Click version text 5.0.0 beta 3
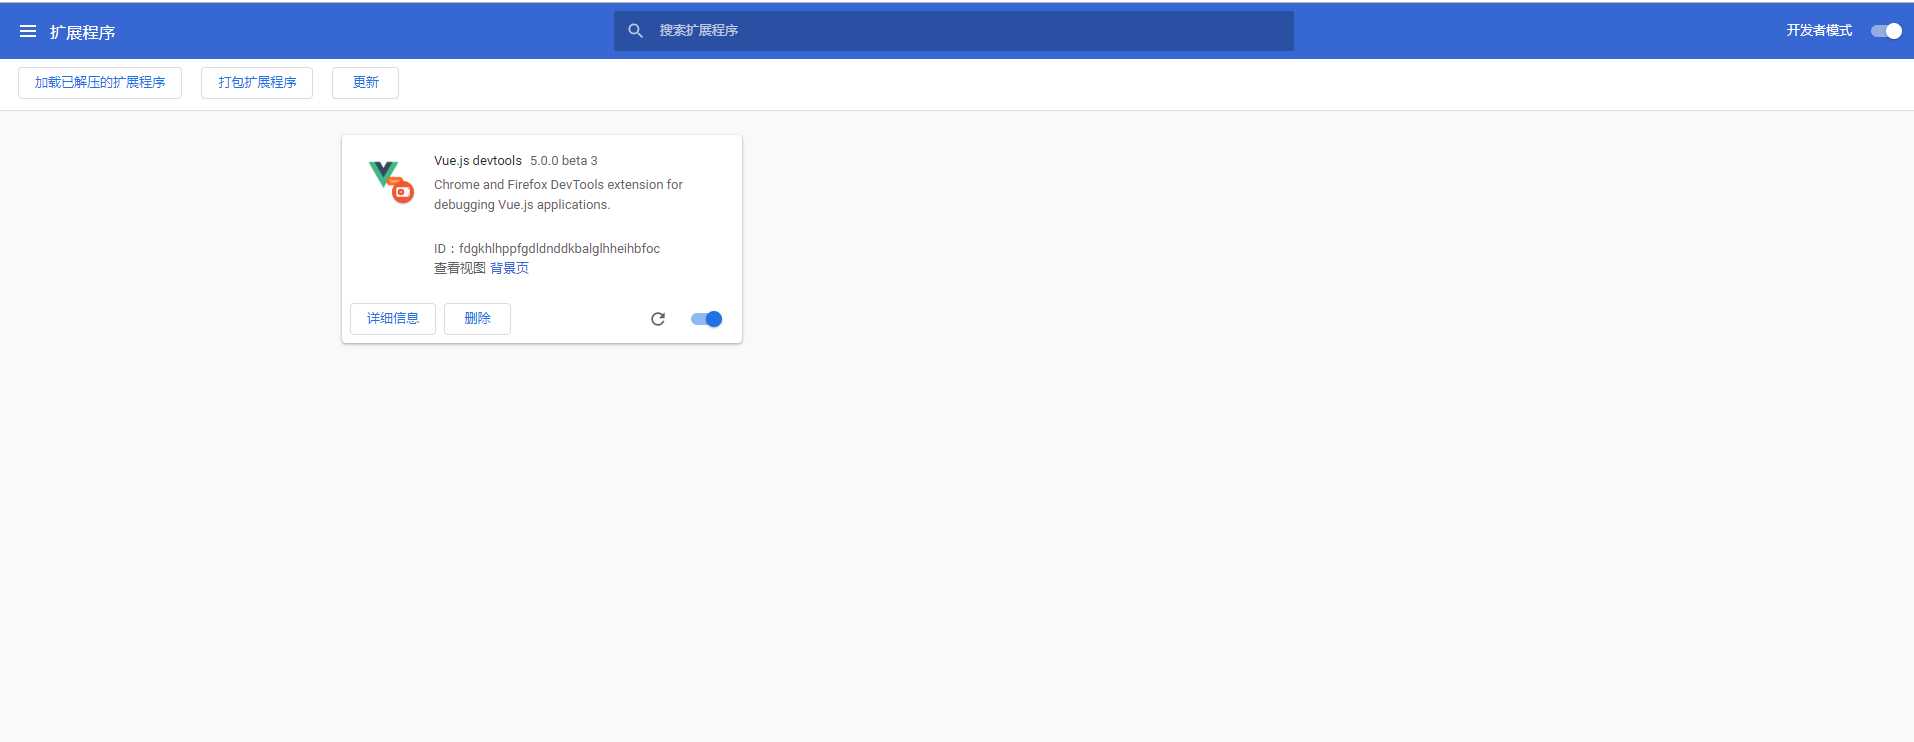This screenshot has width=1914, height=742. click(564, 161)
